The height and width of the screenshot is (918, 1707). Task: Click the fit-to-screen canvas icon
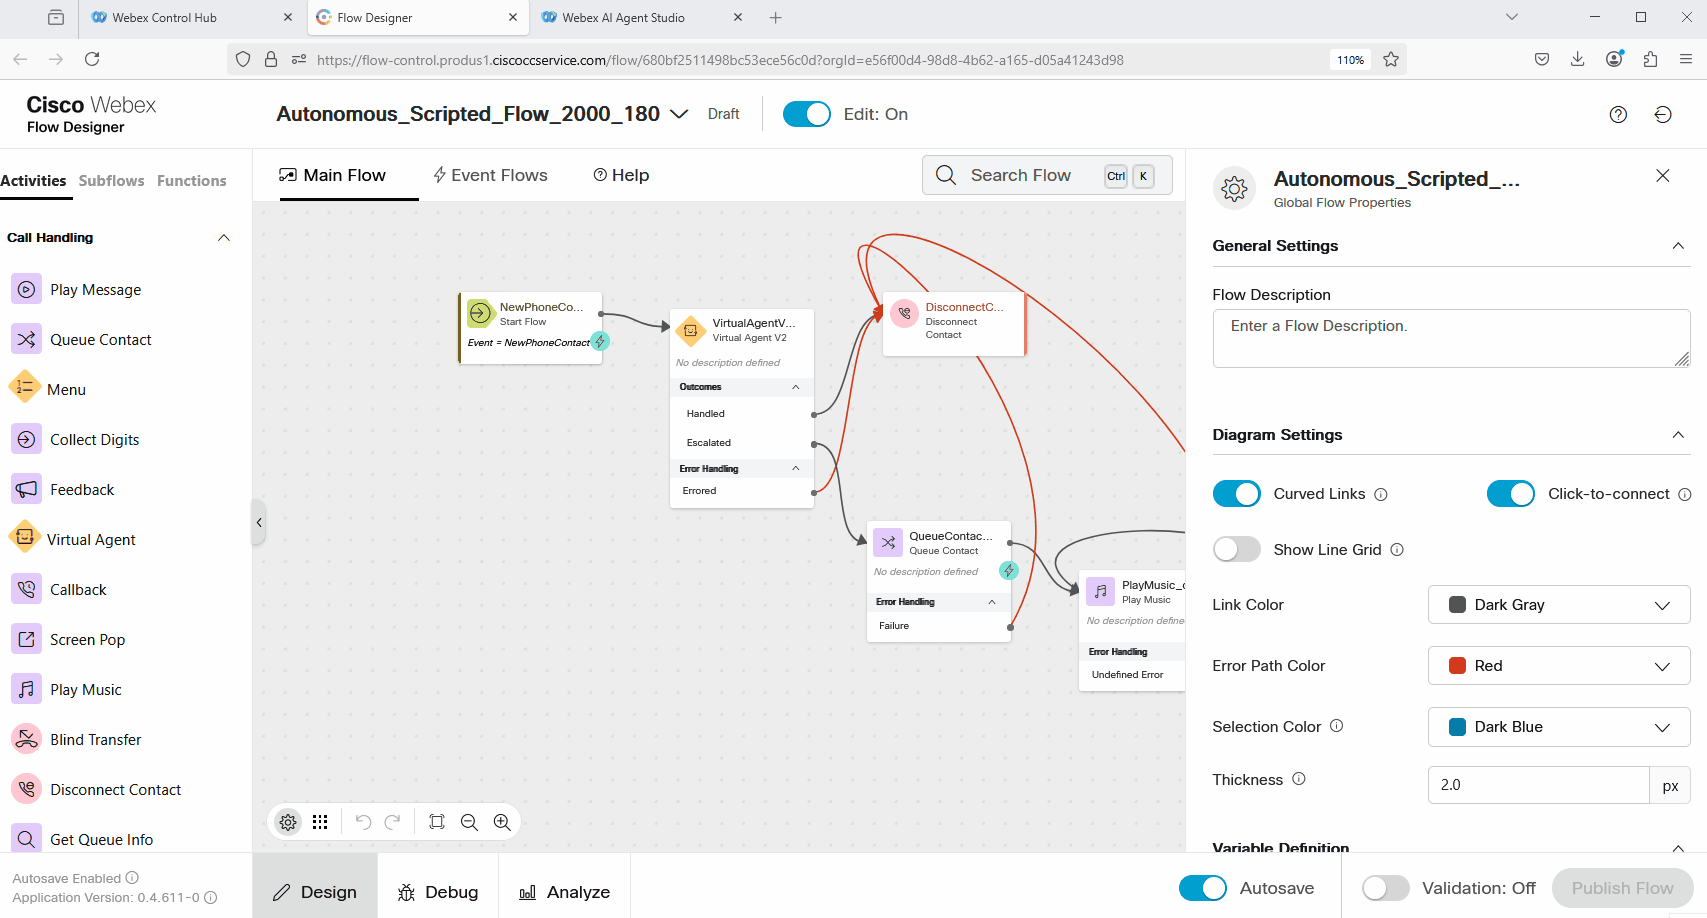click(437, 822)
